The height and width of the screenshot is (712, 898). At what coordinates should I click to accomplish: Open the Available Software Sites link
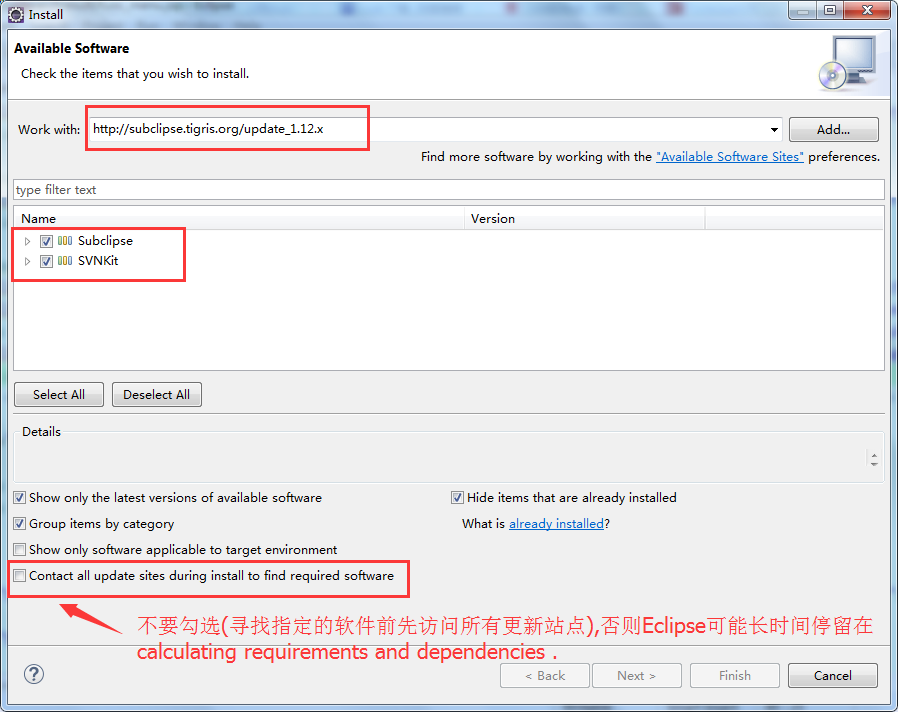[730, 157]
